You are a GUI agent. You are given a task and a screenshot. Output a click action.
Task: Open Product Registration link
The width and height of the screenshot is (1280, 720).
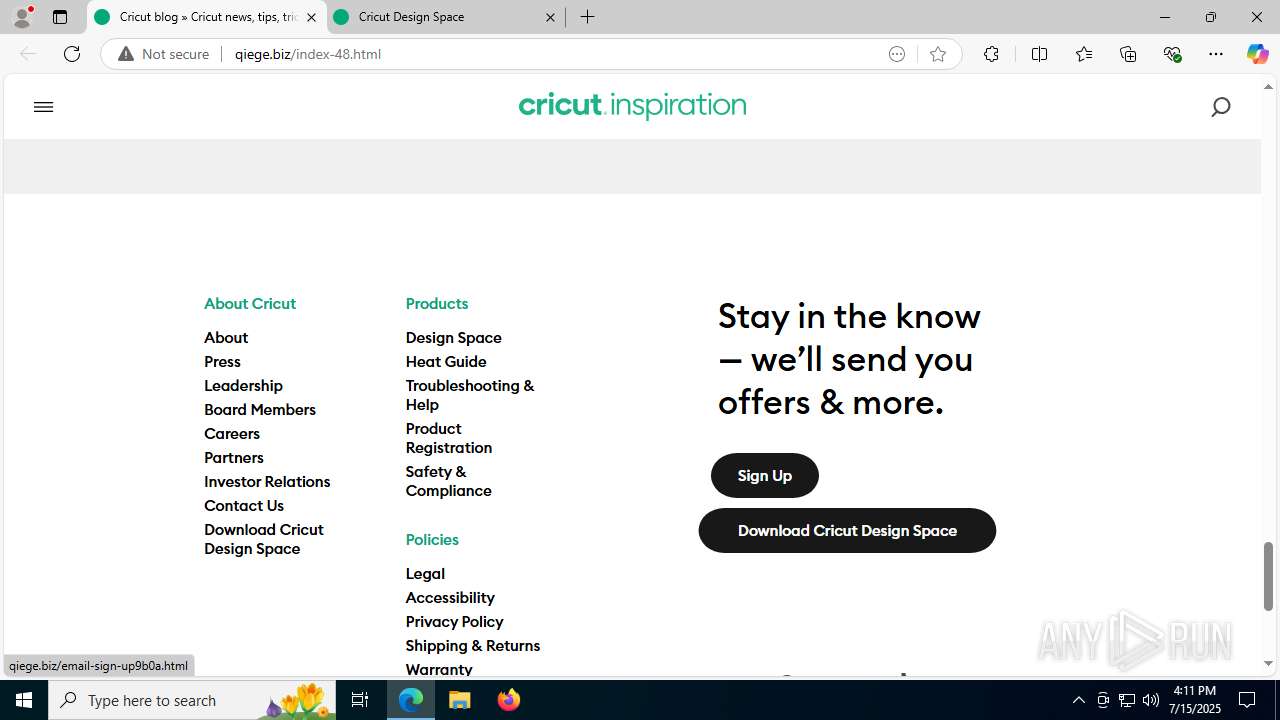click(x=449, y=438)
